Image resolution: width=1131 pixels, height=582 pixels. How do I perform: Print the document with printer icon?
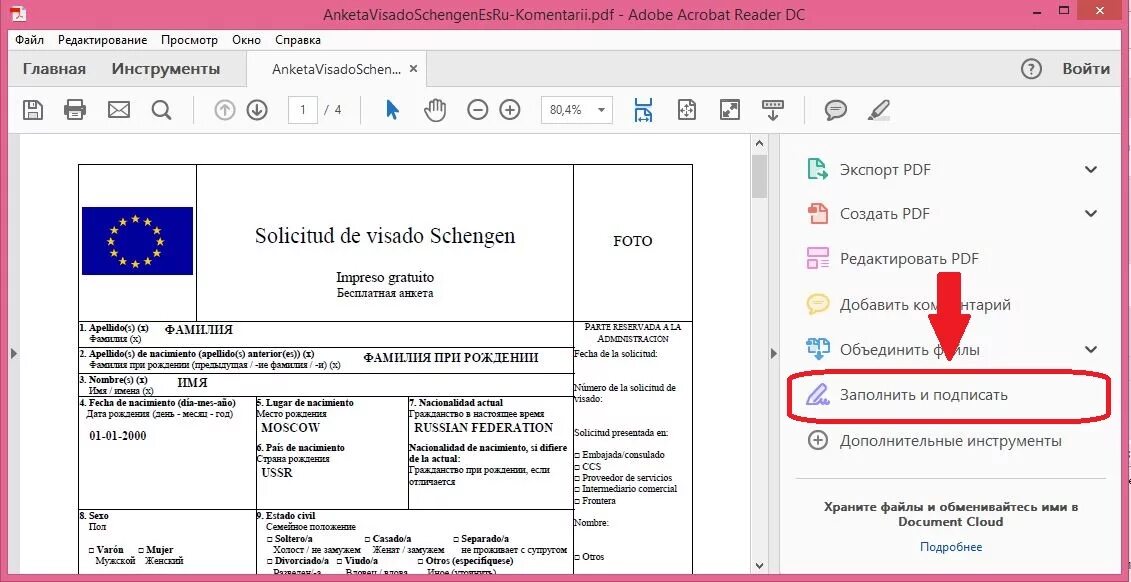[75, 110]
